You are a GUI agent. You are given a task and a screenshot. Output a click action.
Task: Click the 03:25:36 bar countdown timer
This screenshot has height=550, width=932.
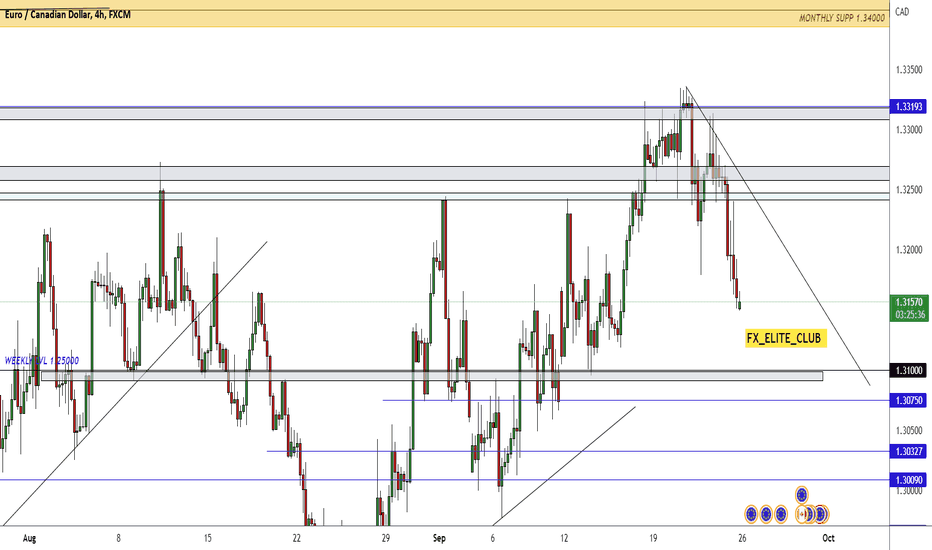[x=909, y=315]
